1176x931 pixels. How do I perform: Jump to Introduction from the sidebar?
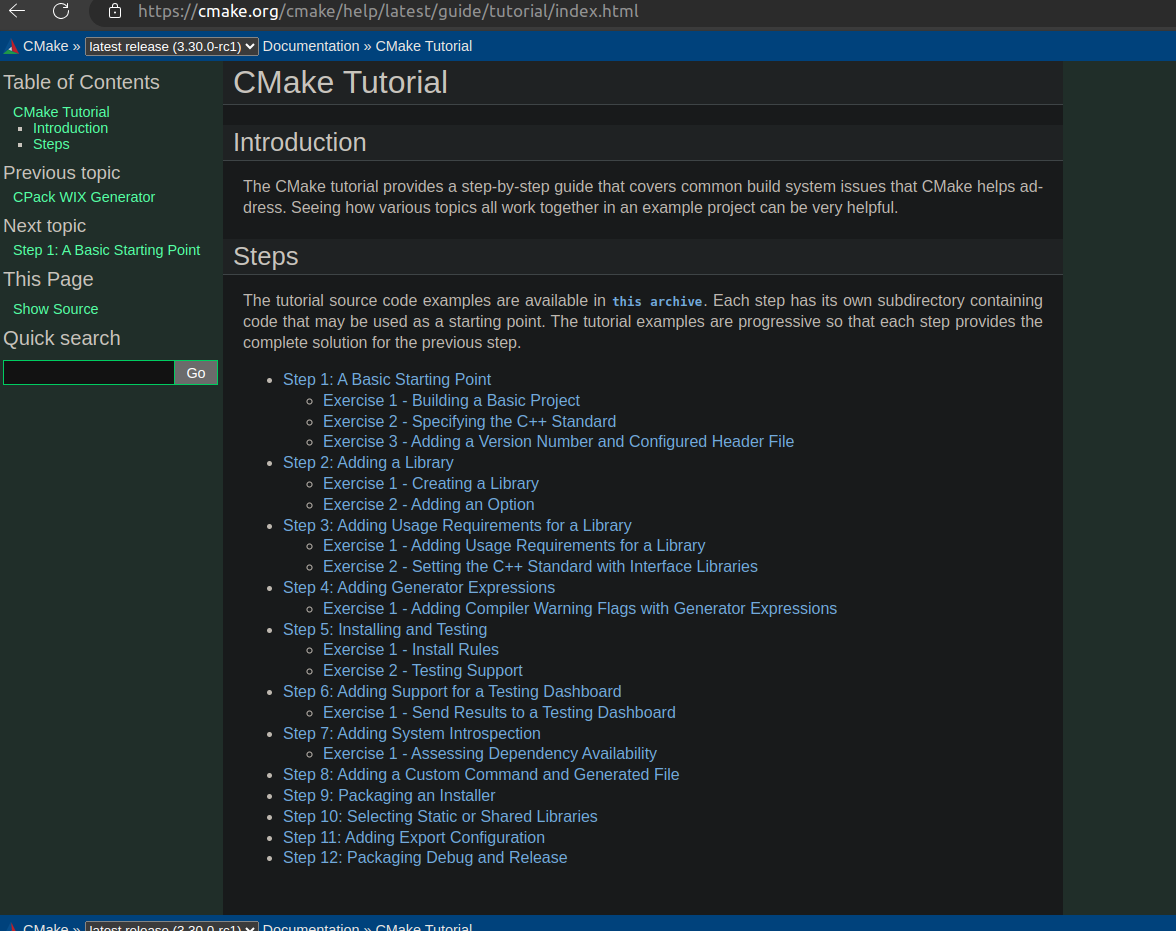pyautogui.click(x=70, y=128)
